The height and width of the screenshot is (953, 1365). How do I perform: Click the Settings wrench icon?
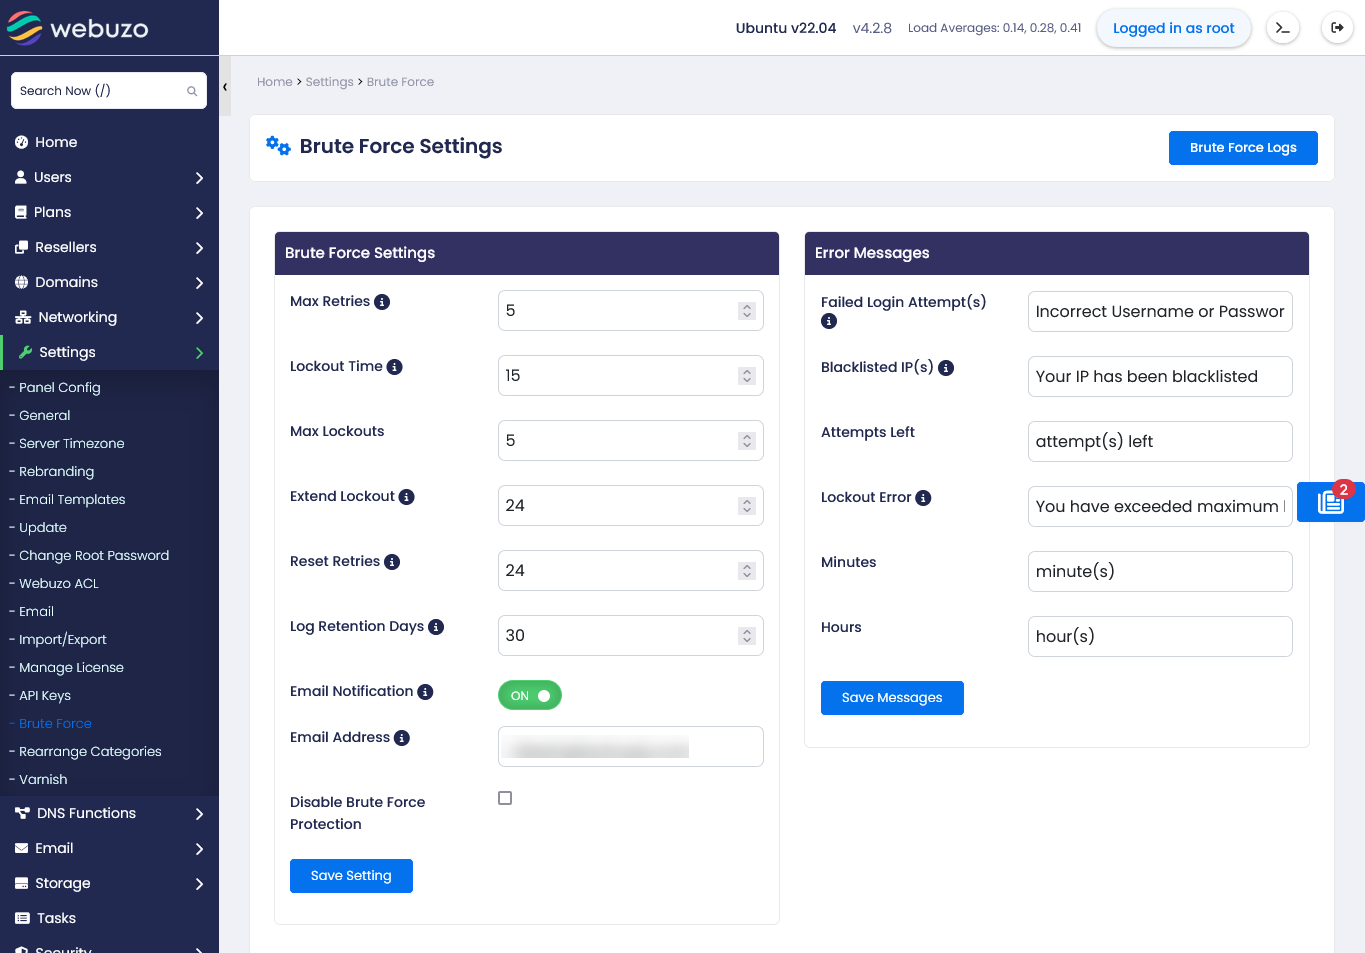pyautogui.click(x=26, y=352)
